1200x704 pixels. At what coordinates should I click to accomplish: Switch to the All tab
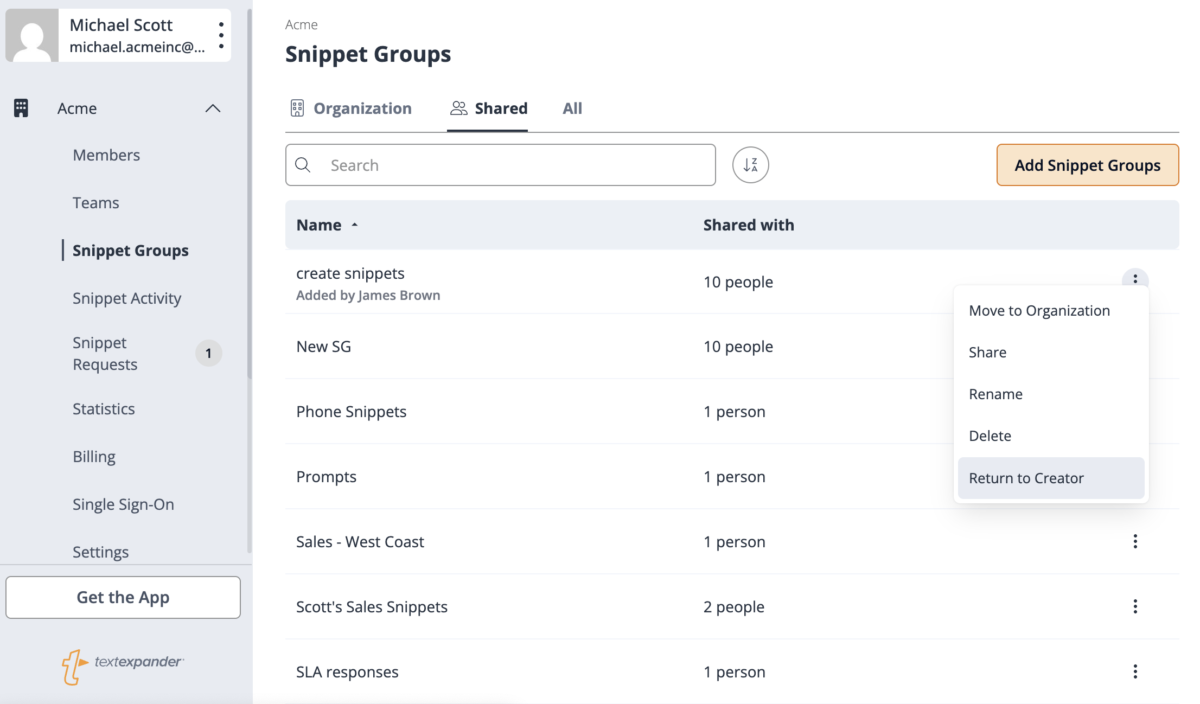tap(572, 108)
